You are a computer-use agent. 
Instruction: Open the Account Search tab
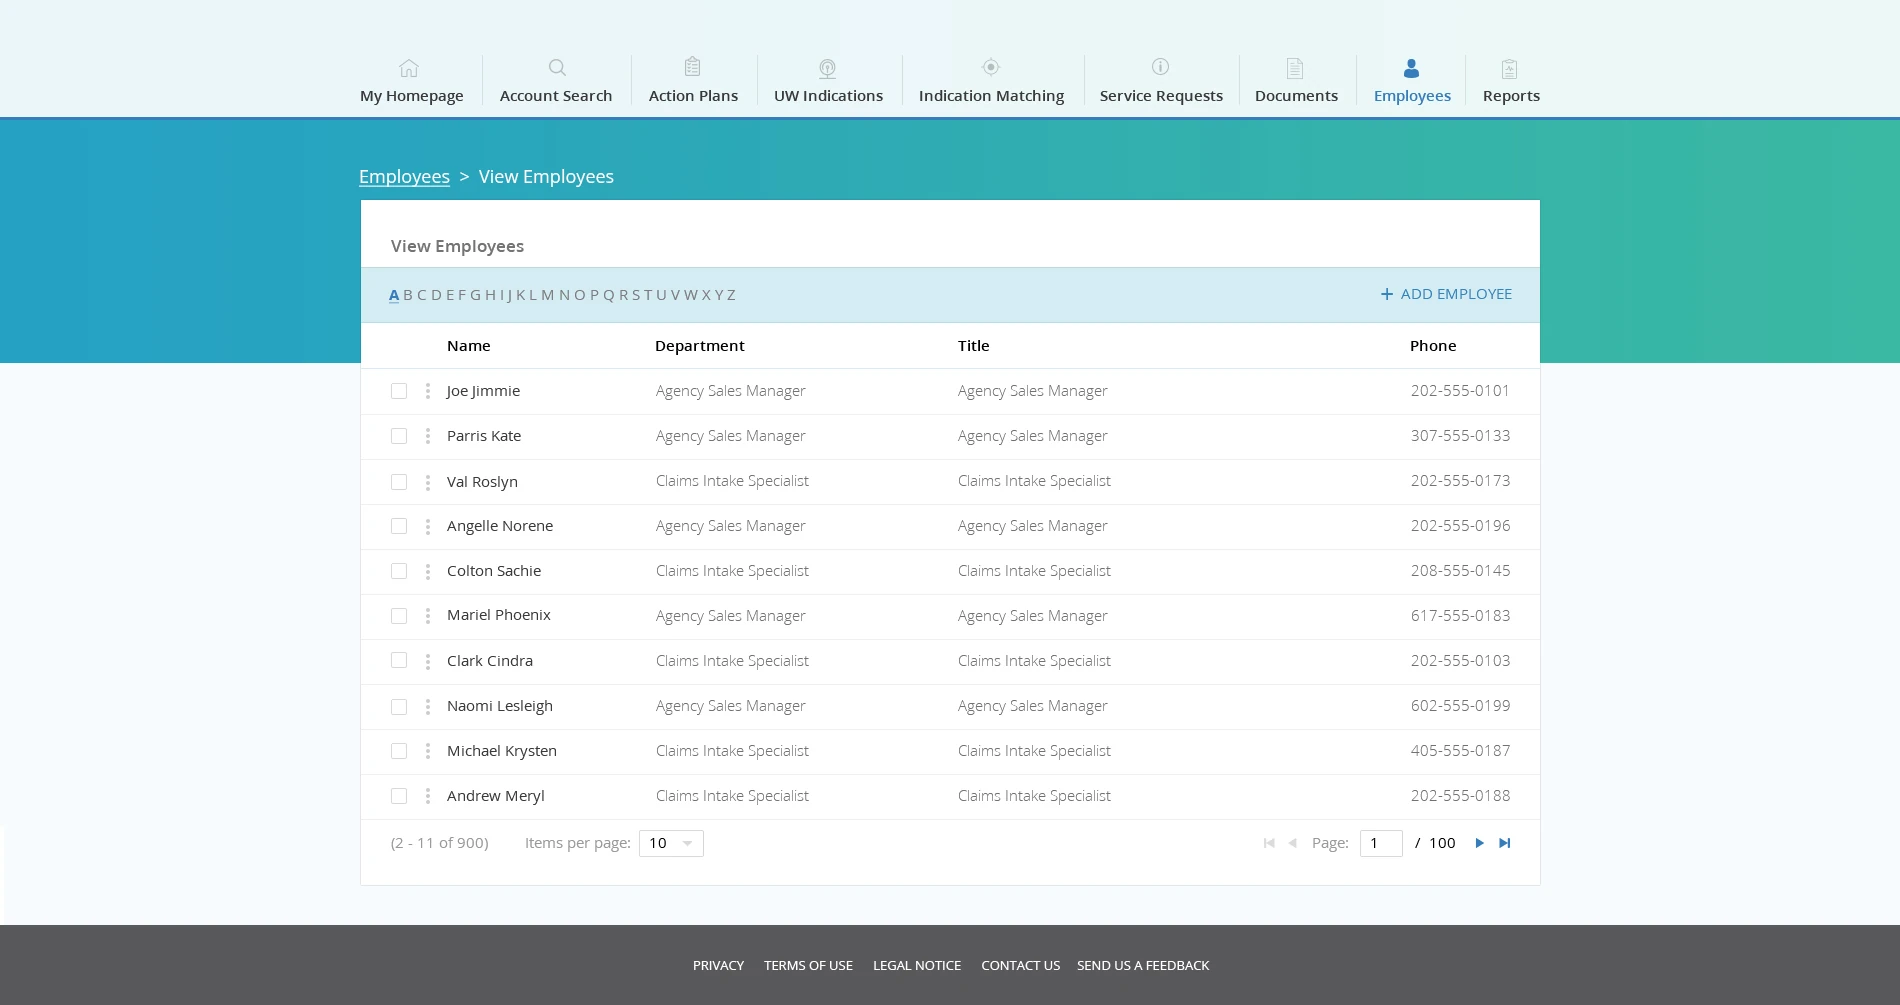556,81
